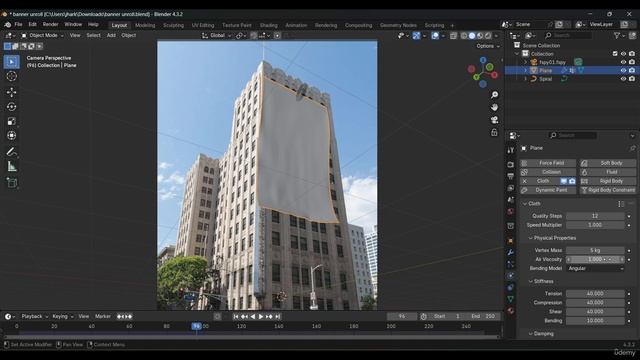Image resolution: width=640 pixels, height=360 pixels.
Task: Disable Plane object in renders
Action: 632,71
